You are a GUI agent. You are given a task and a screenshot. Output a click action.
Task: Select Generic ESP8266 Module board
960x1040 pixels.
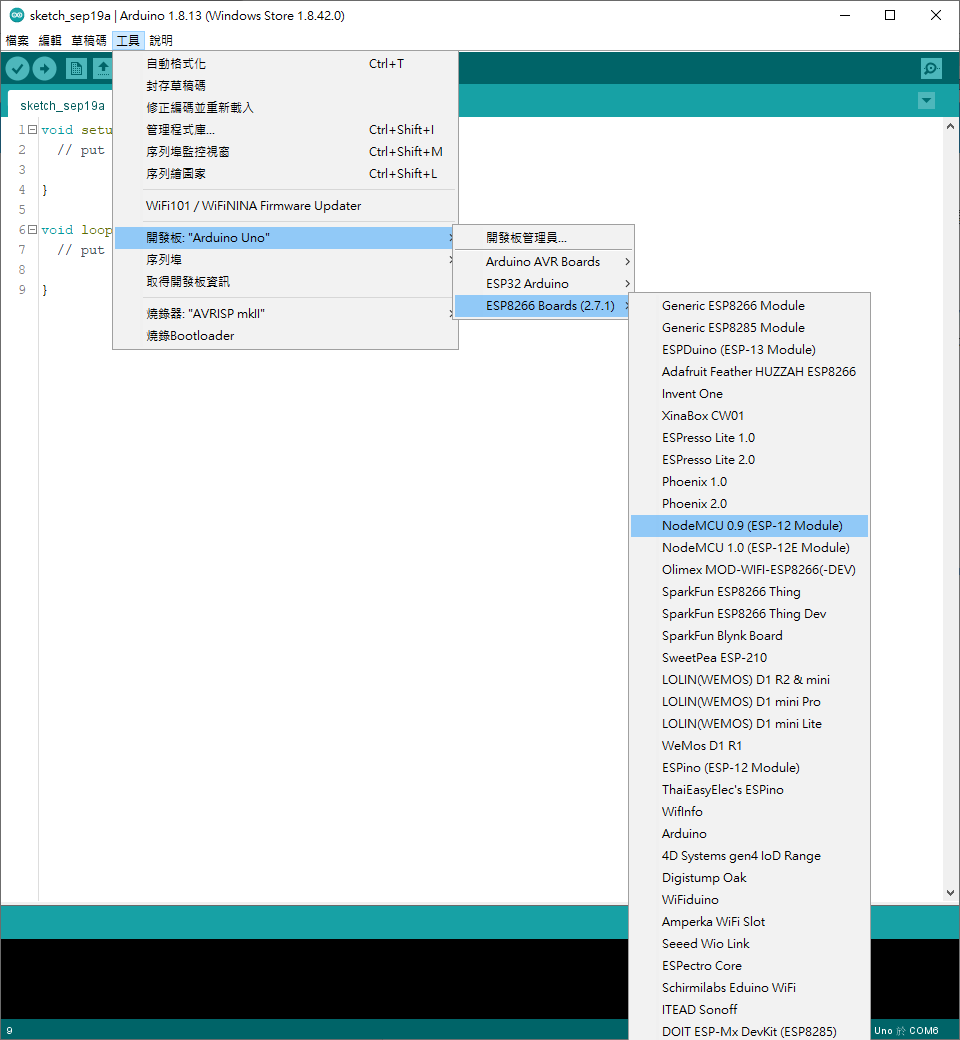(749, 306)
